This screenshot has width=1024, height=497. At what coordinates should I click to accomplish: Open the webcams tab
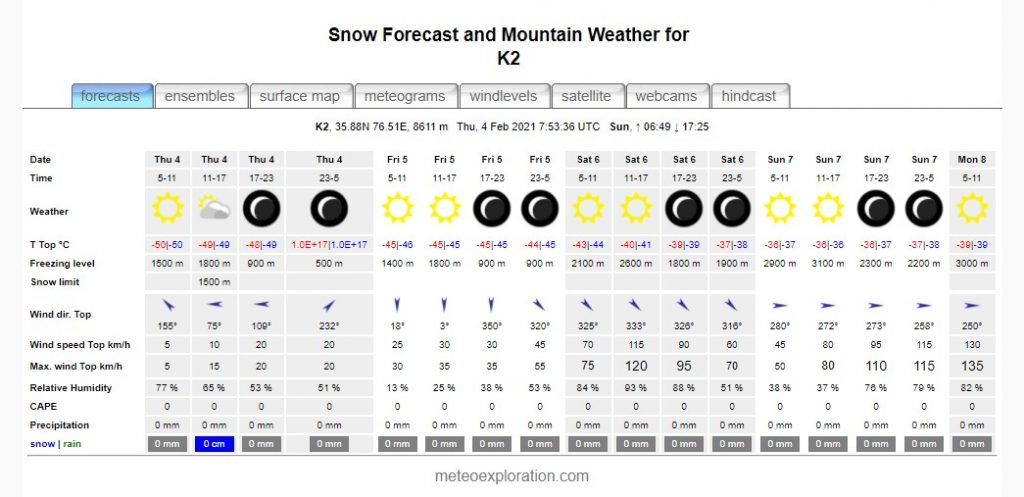666,96
